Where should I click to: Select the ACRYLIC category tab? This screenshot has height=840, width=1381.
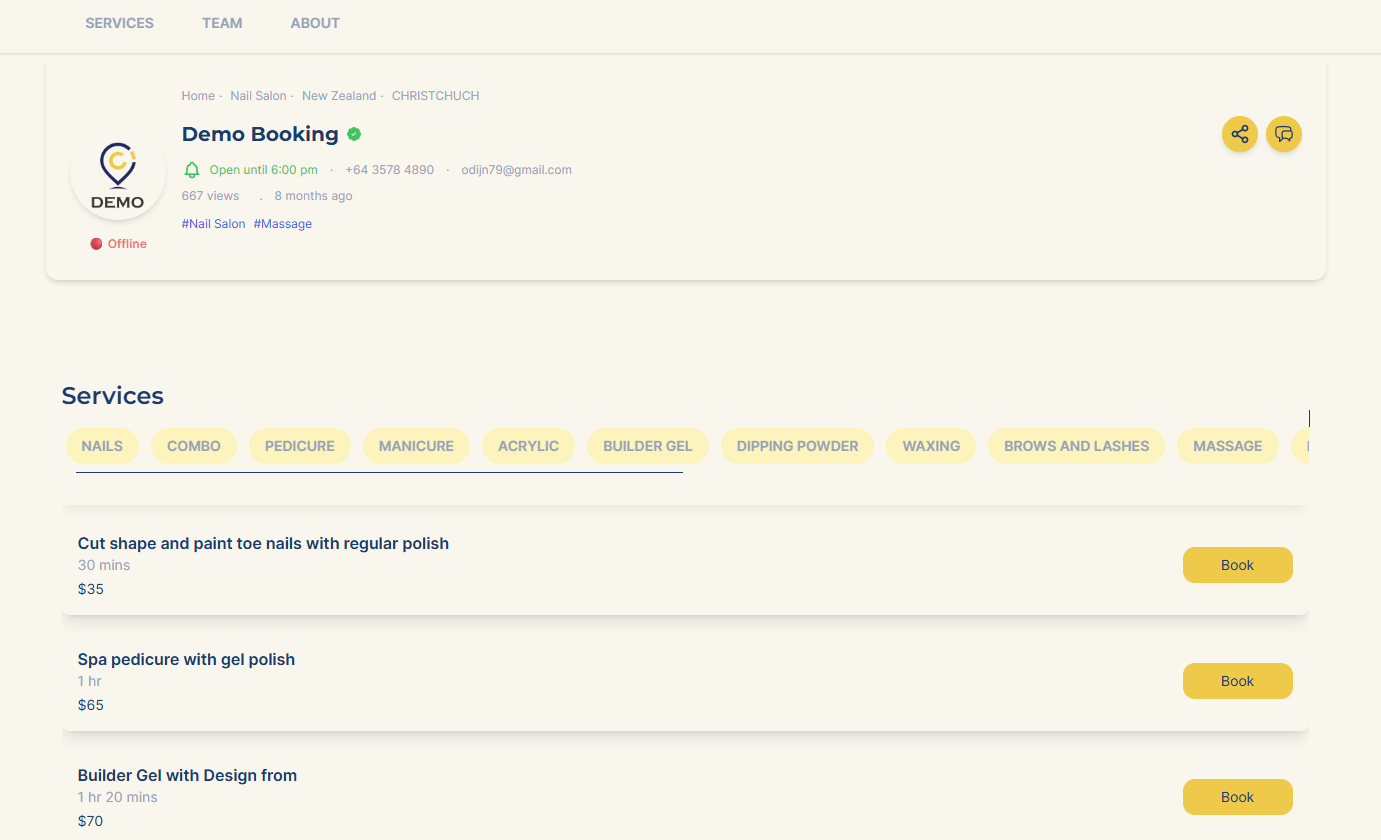(528, 446)
